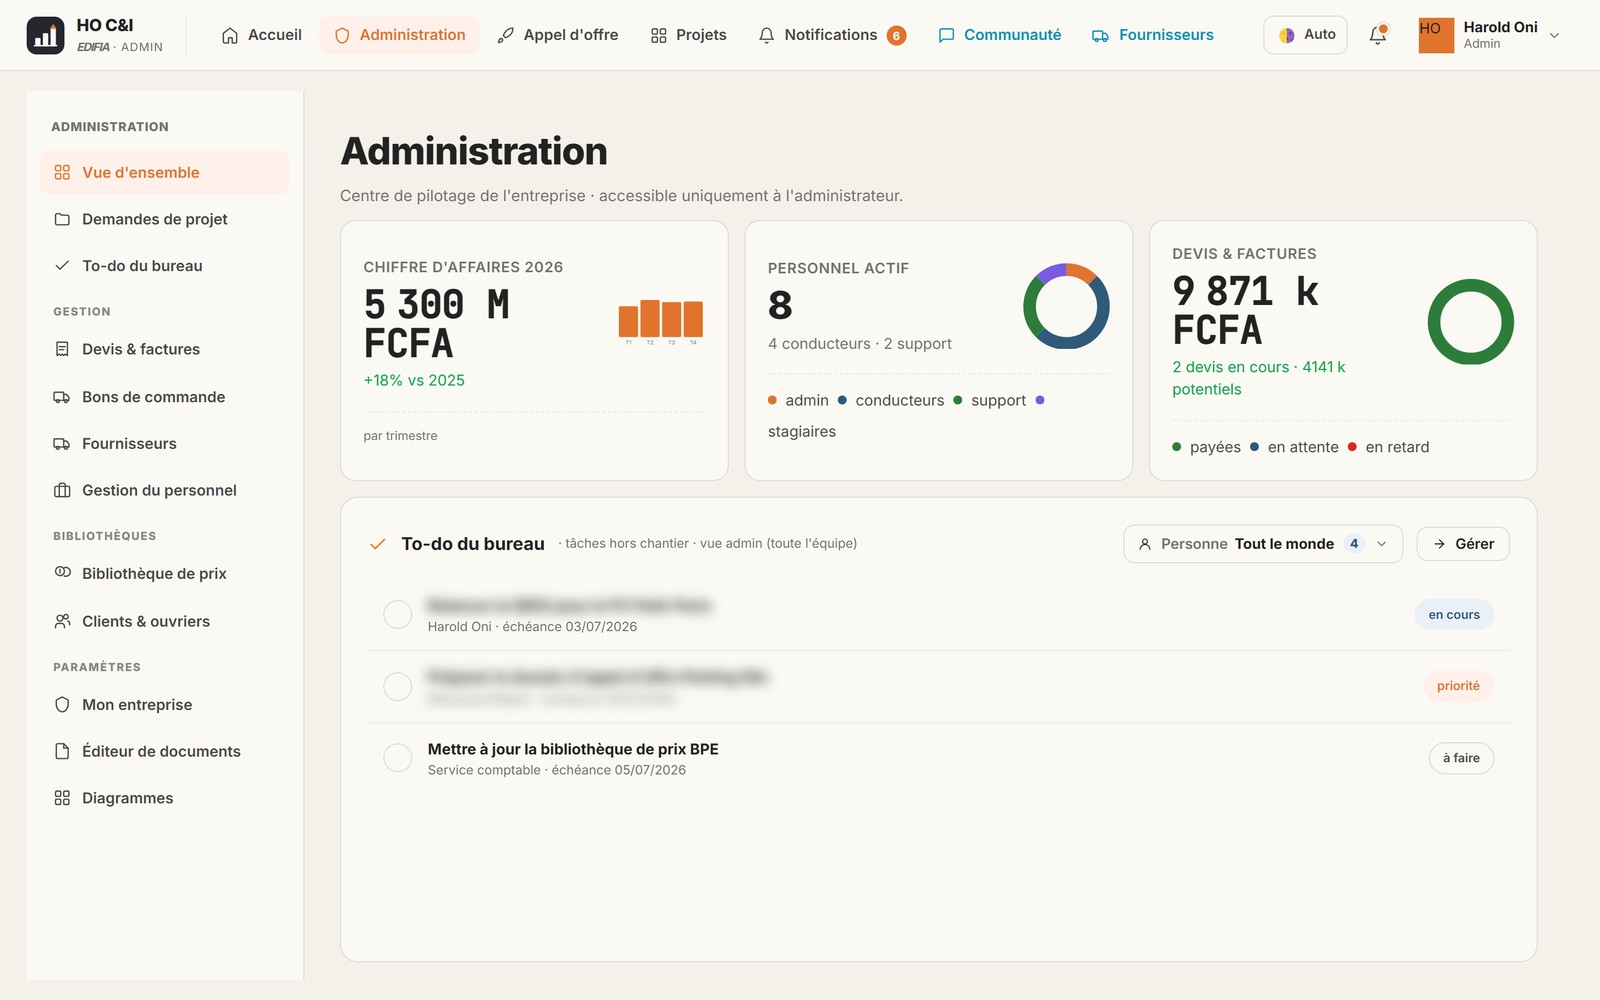
Task: Open the Personne Tout le monde dropdown
Action: [x=1263, y=544]
